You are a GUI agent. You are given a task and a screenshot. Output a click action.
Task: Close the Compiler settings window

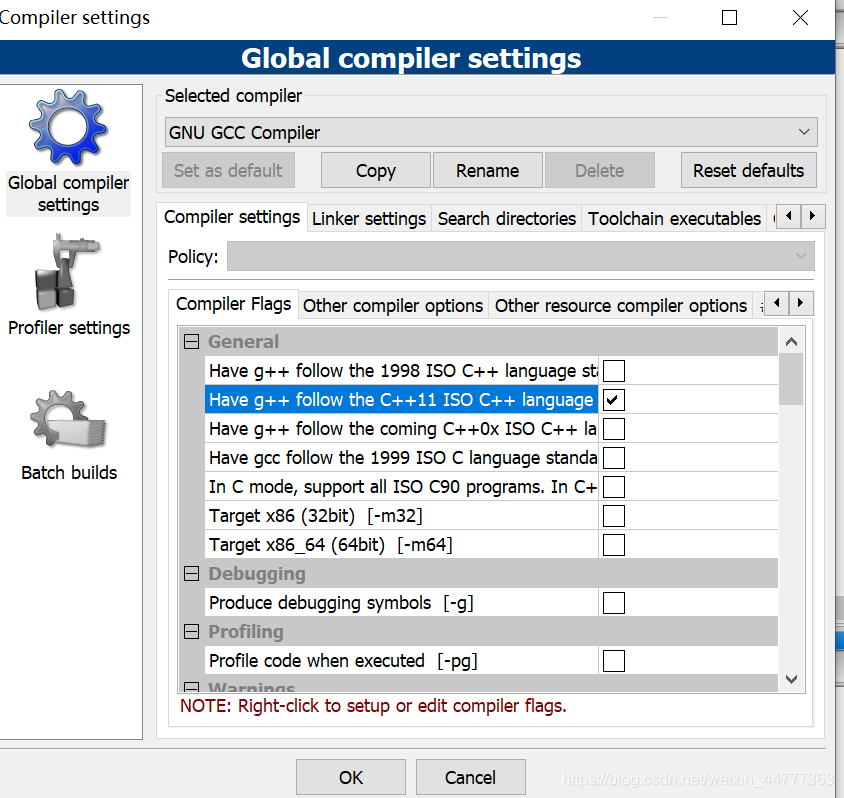coord(800,18)
